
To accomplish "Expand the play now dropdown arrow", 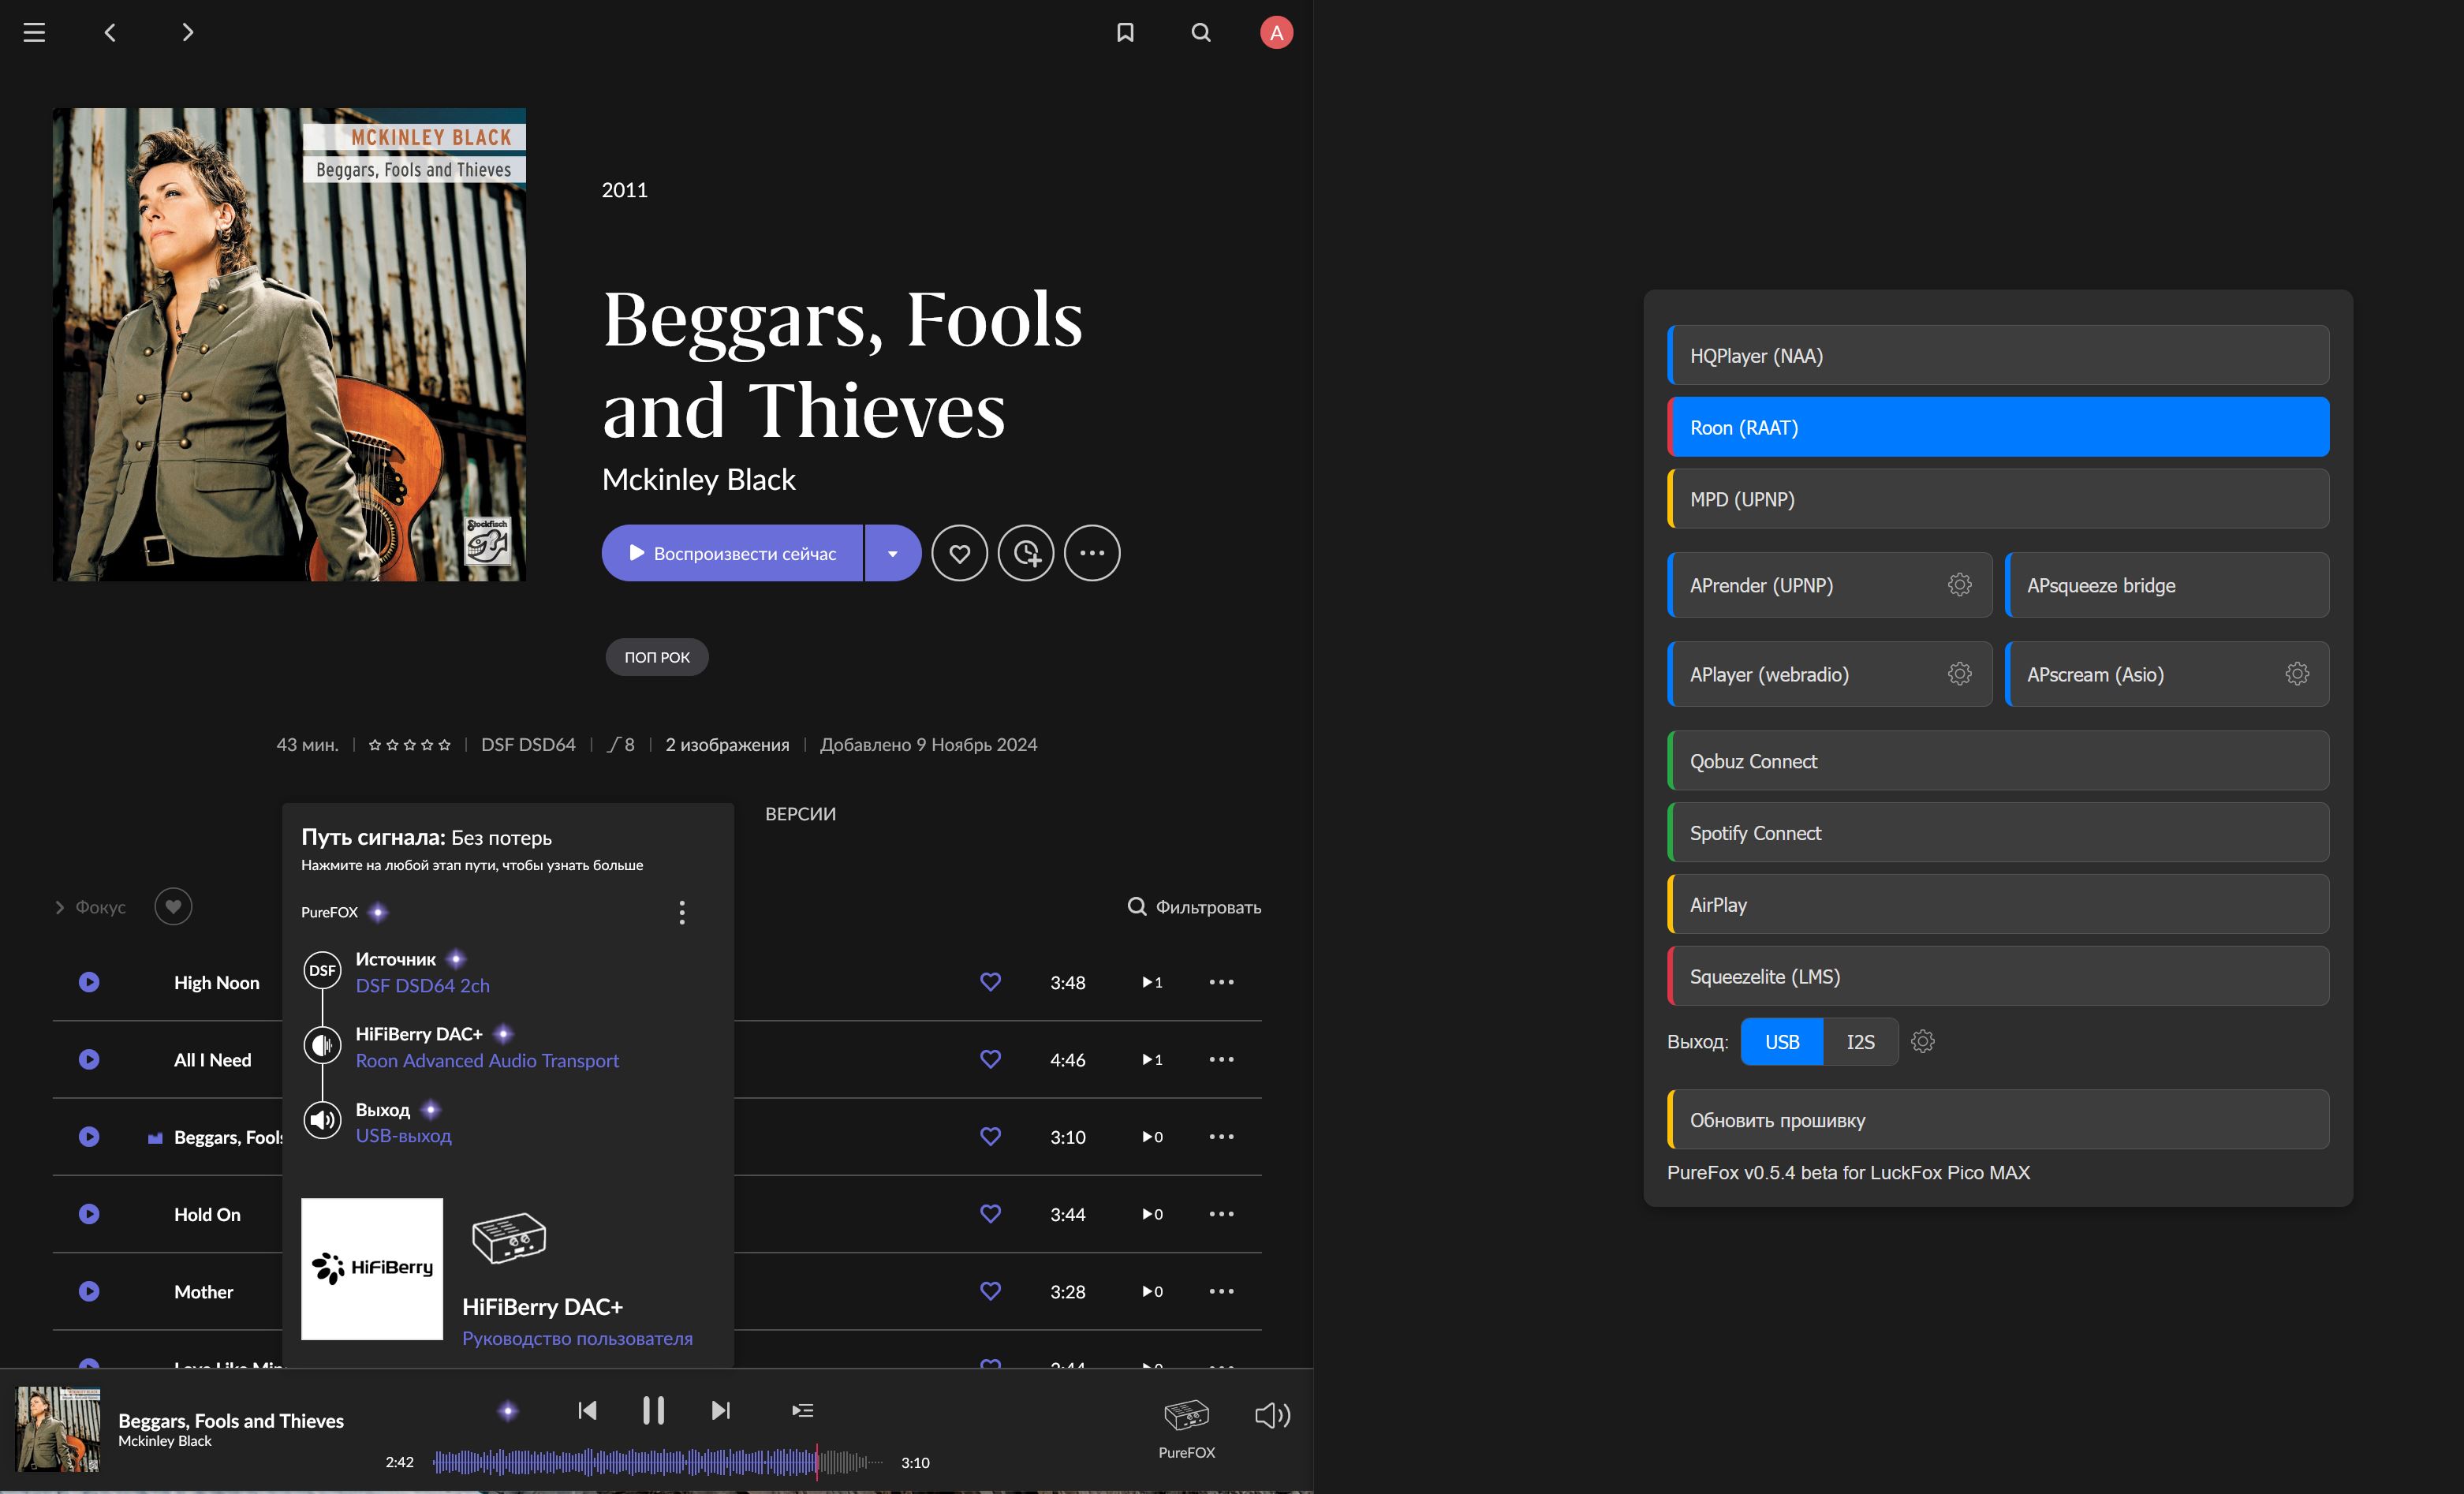I will (893, 553).
